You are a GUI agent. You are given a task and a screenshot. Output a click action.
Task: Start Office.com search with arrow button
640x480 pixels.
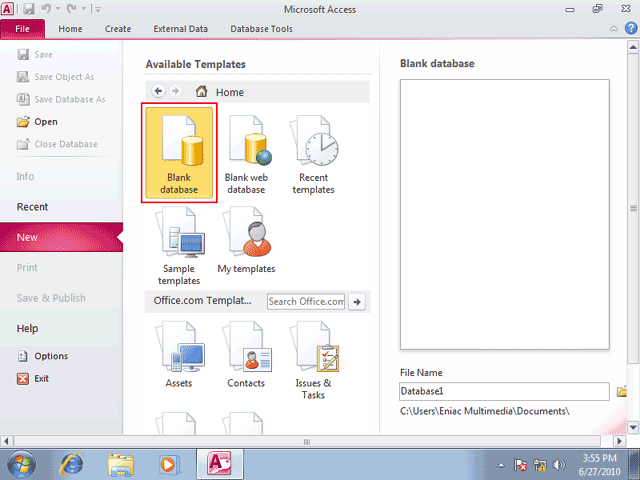[357, 302]
